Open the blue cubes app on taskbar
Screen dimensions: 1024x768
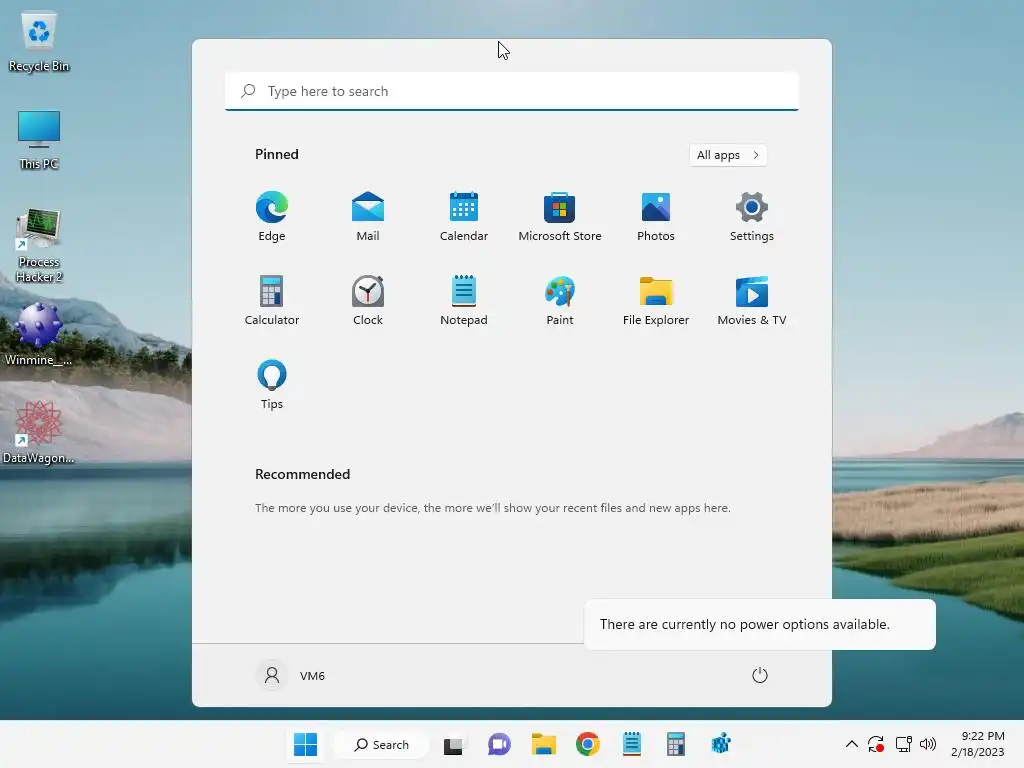pos(720,744)
